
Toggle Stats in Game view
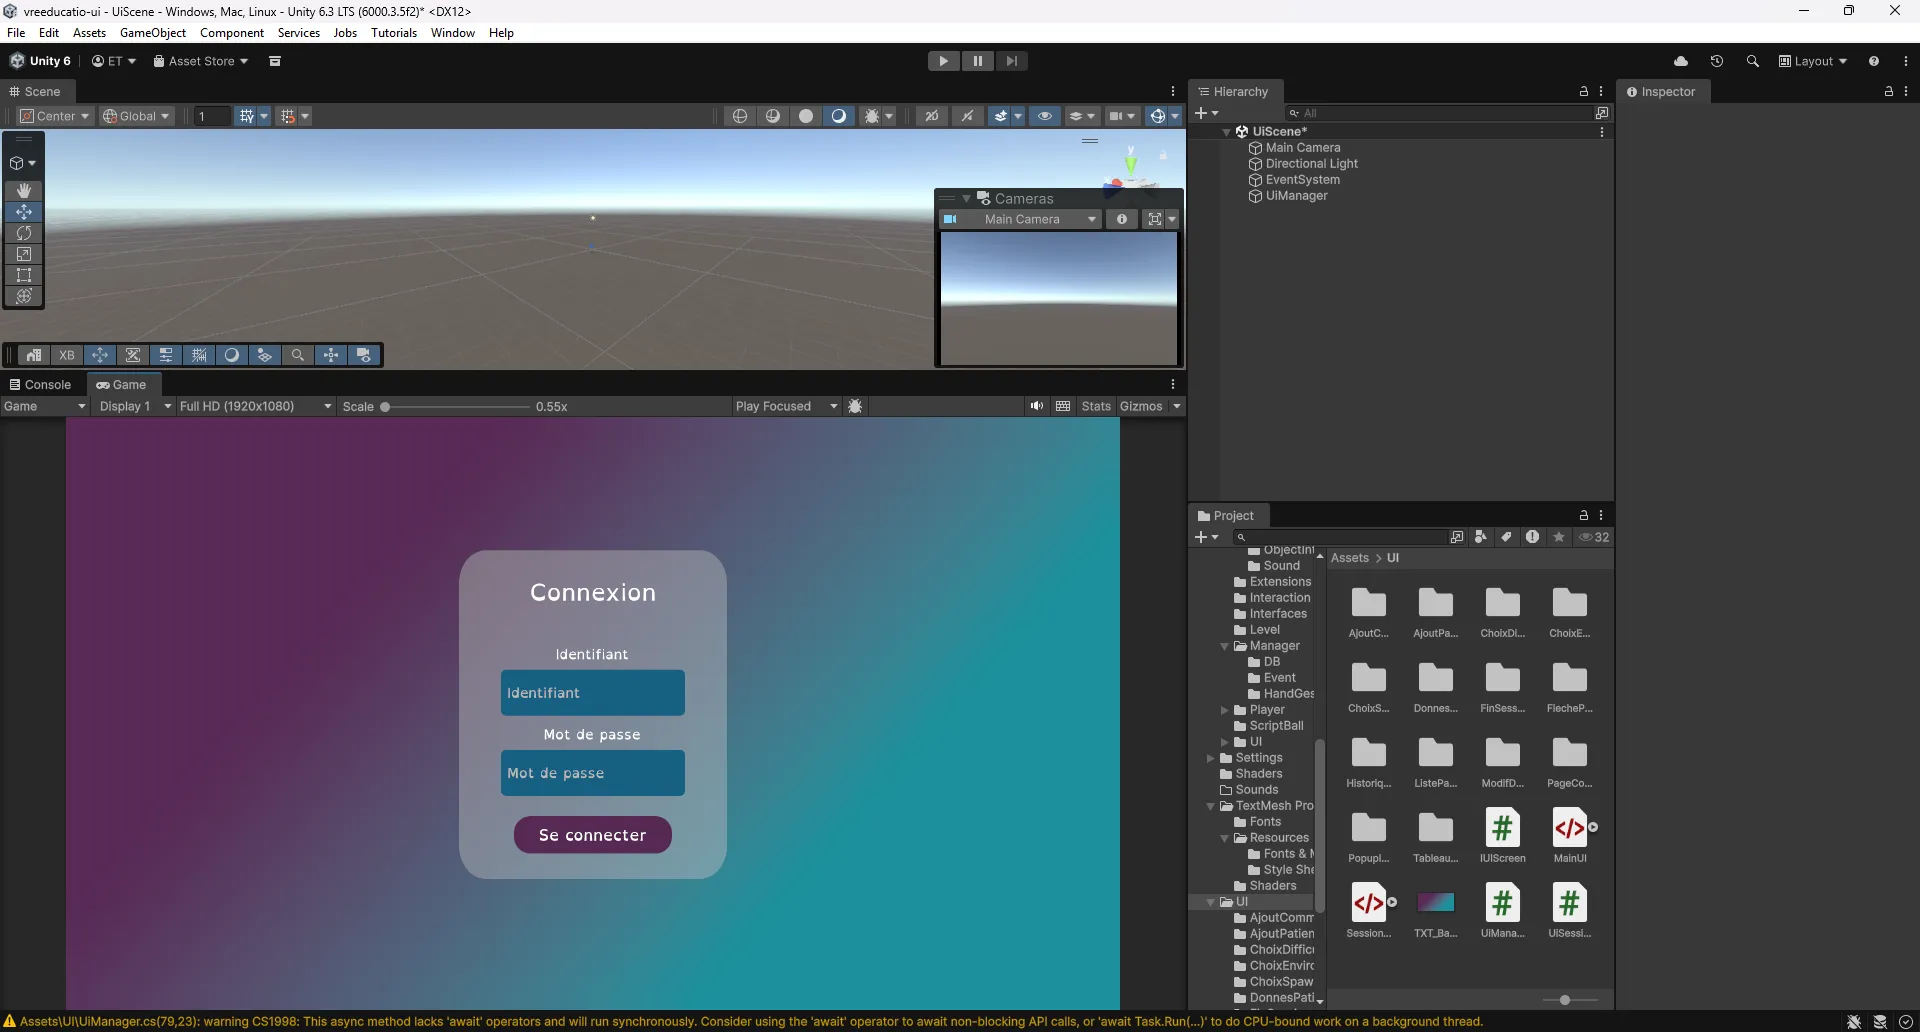[x=1096, y=406]
